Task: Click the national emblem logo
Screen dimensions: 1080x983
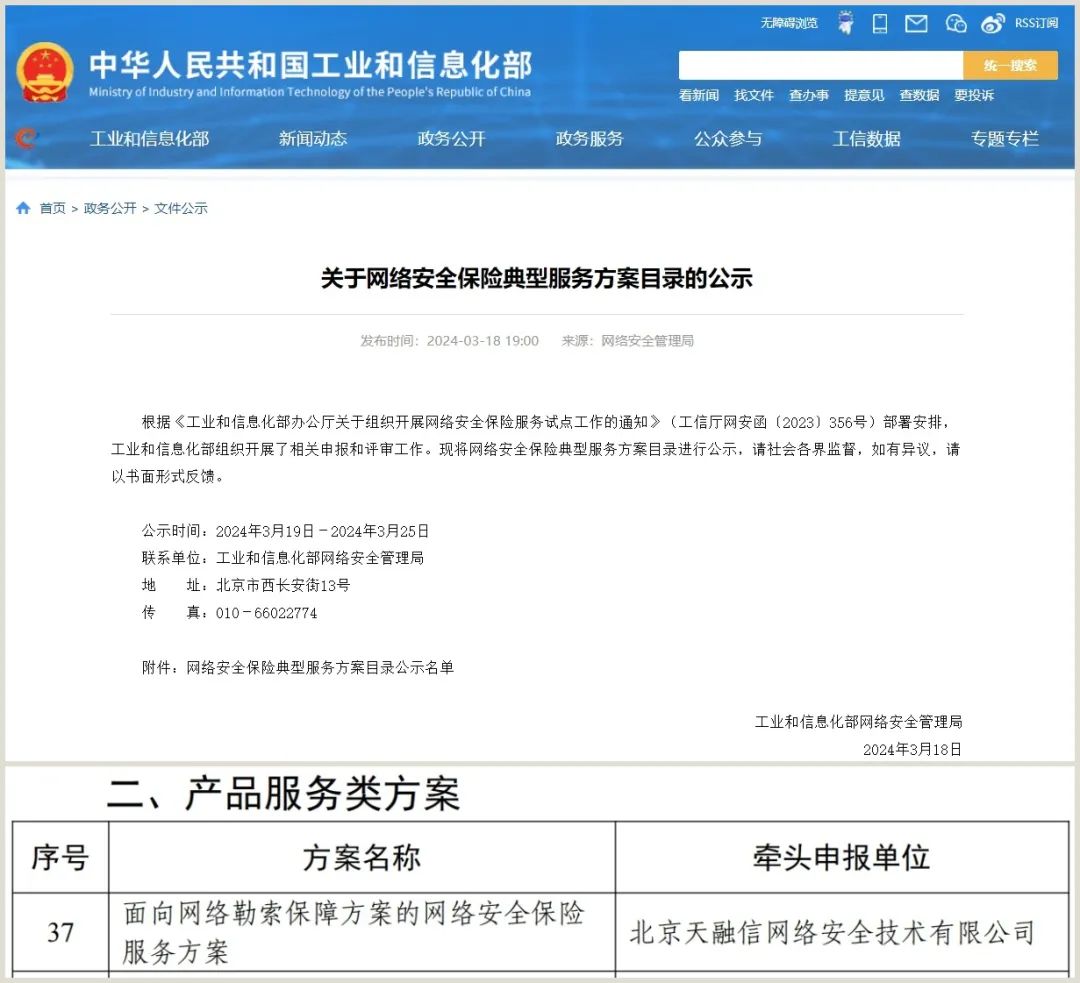Action: [45, 71]
